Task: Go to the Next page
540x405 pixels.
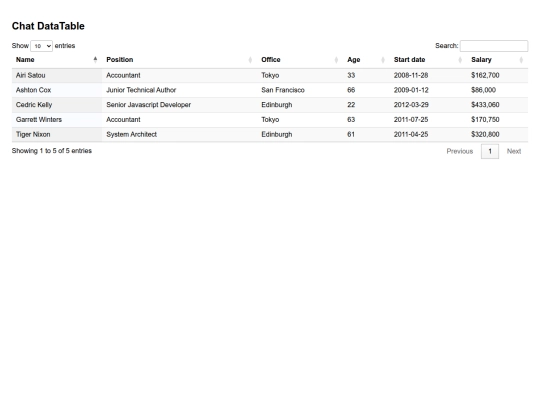Action: (514, 151)
